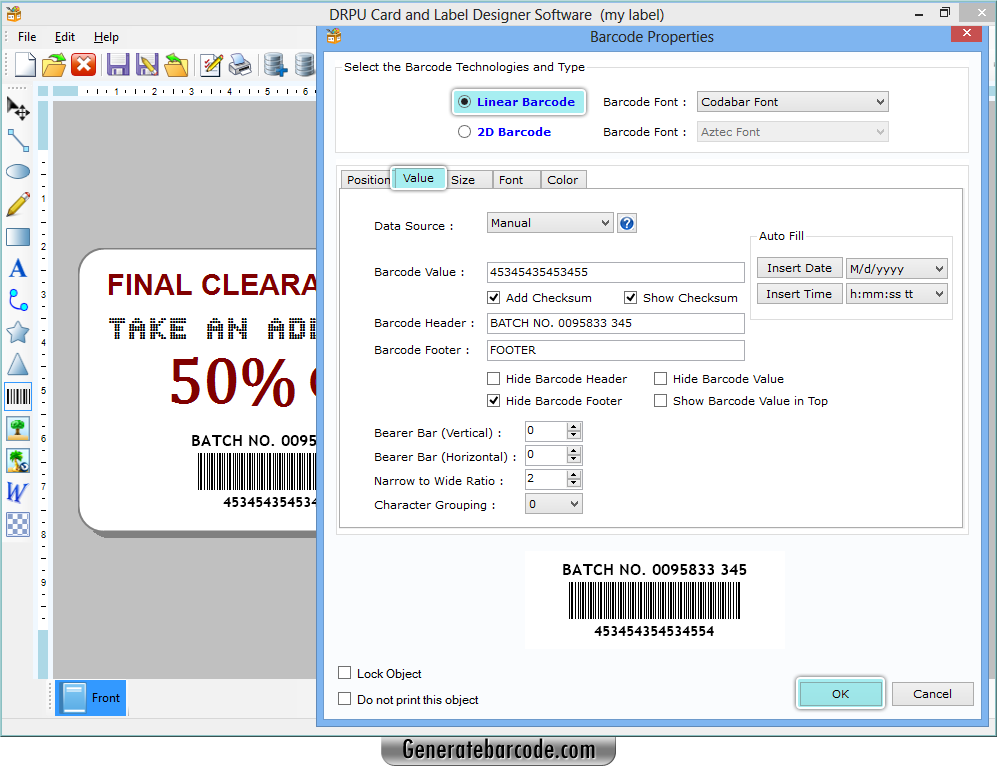Select the curve arc tool
Image resolution: width=997 pixels, height=766 pixels.
click(18, 300)
